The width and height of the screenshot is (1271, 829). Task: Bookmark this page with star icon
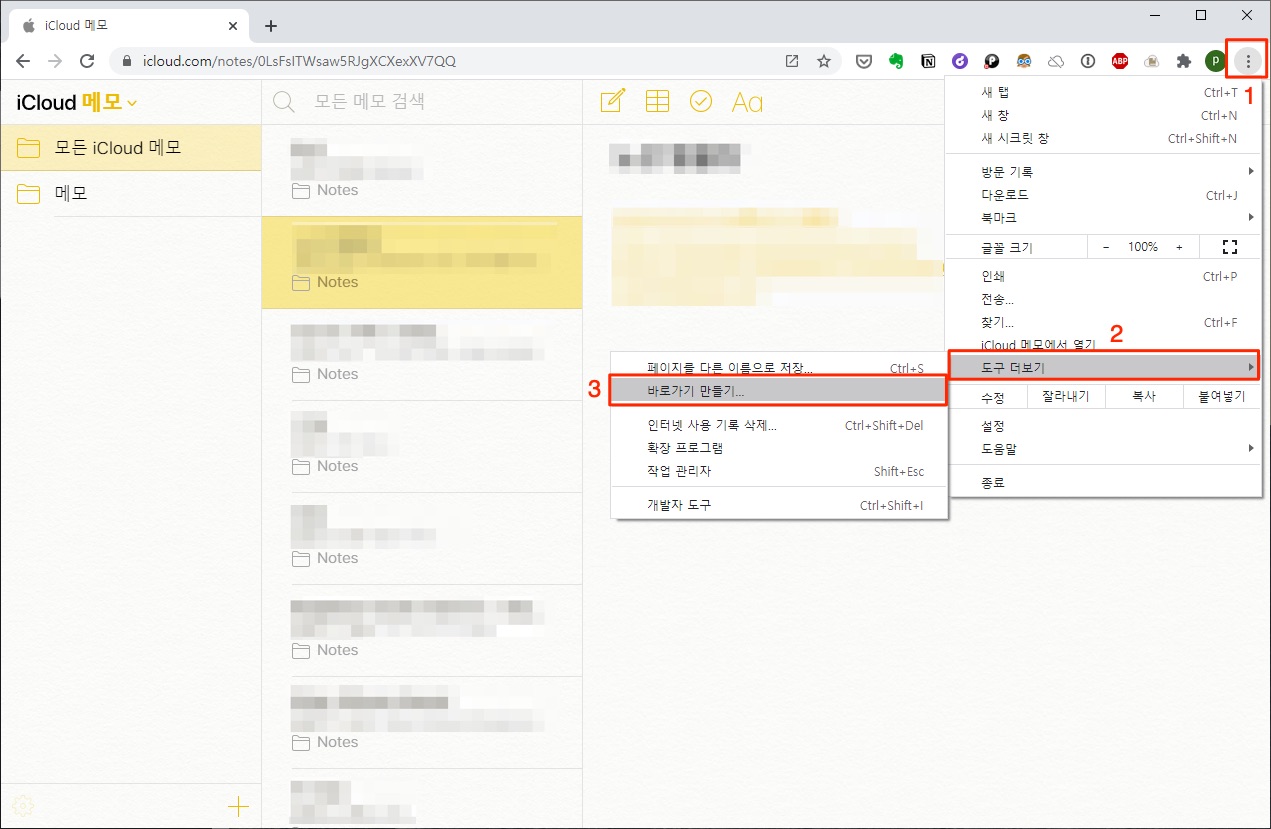(x=824, y=61)
